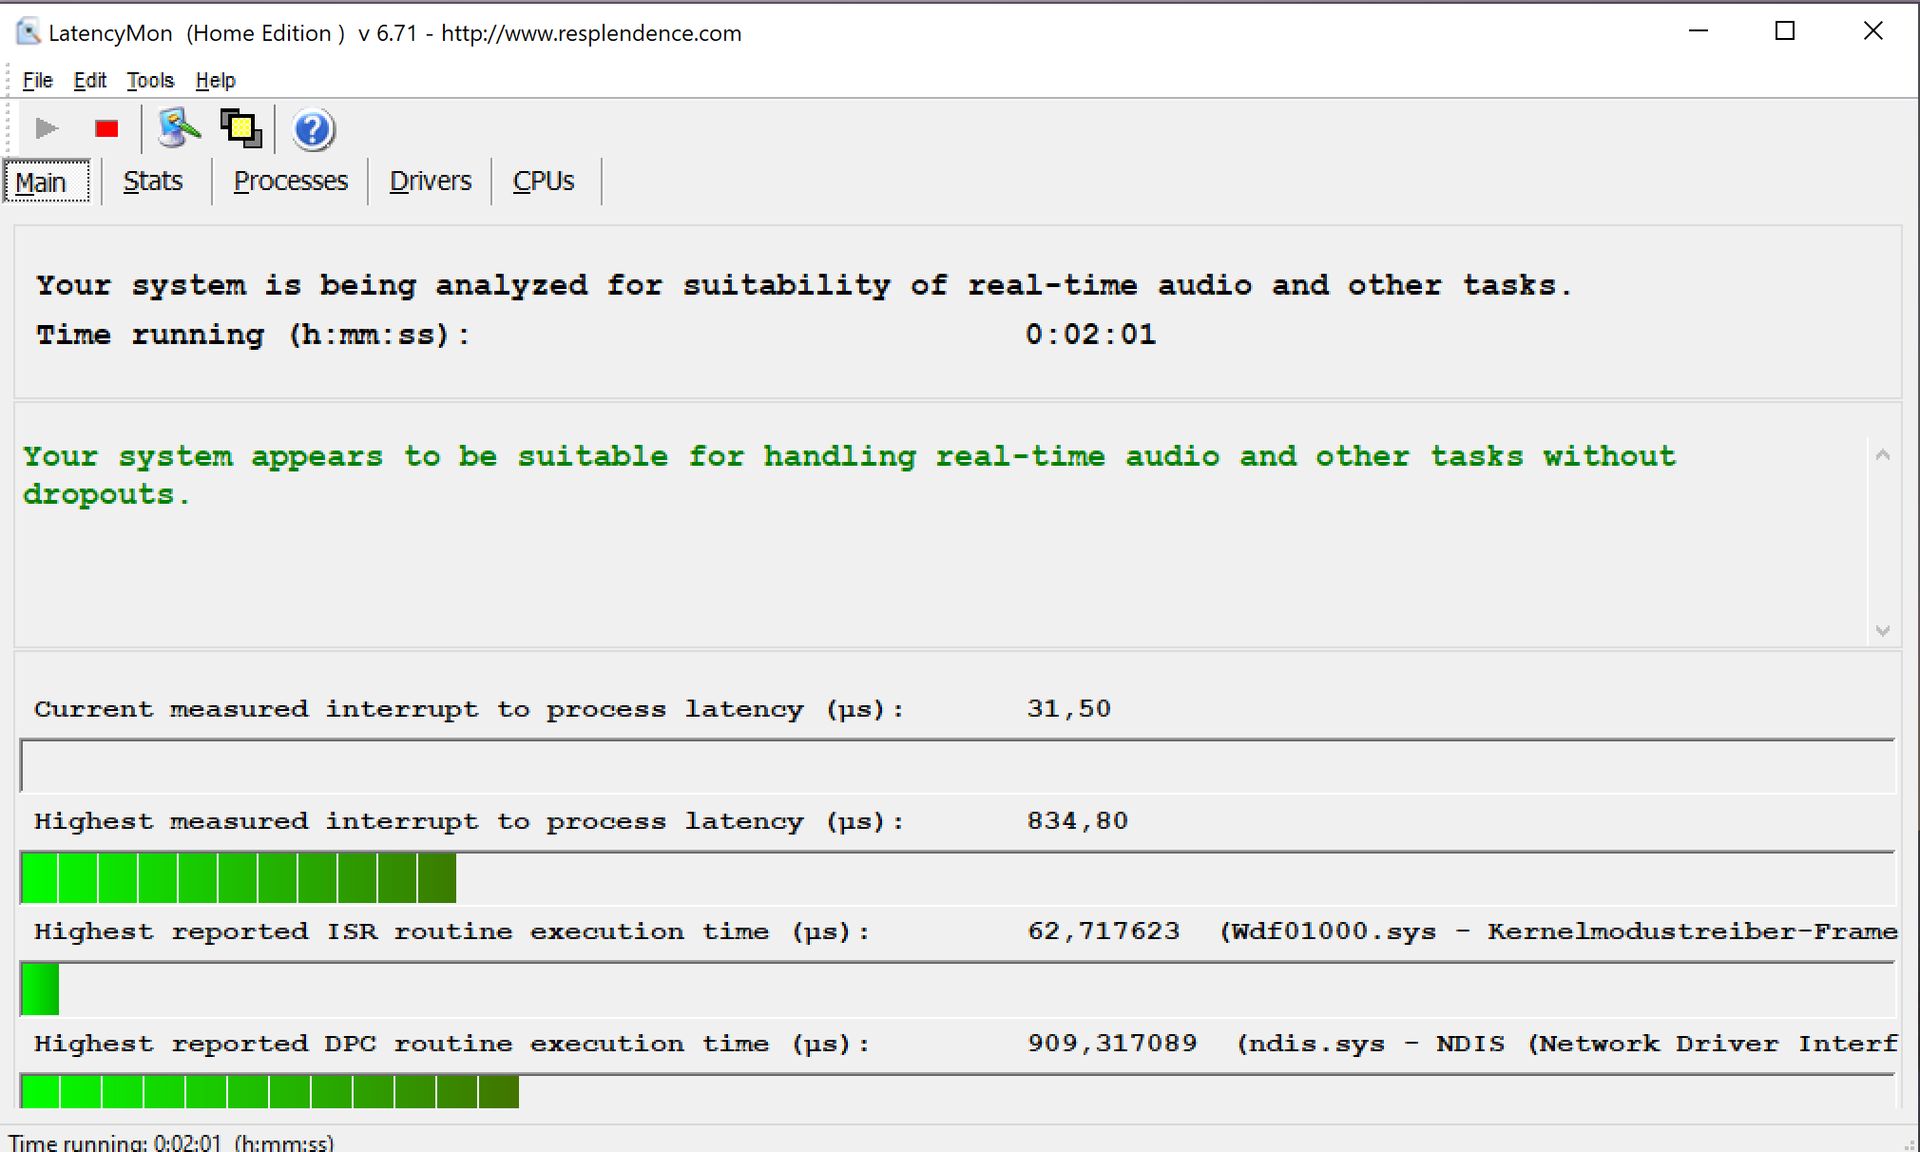This screenshot has height=1152, width=1920.
Task: Maximize the LatencyMon window
Action: (1785, 32)
